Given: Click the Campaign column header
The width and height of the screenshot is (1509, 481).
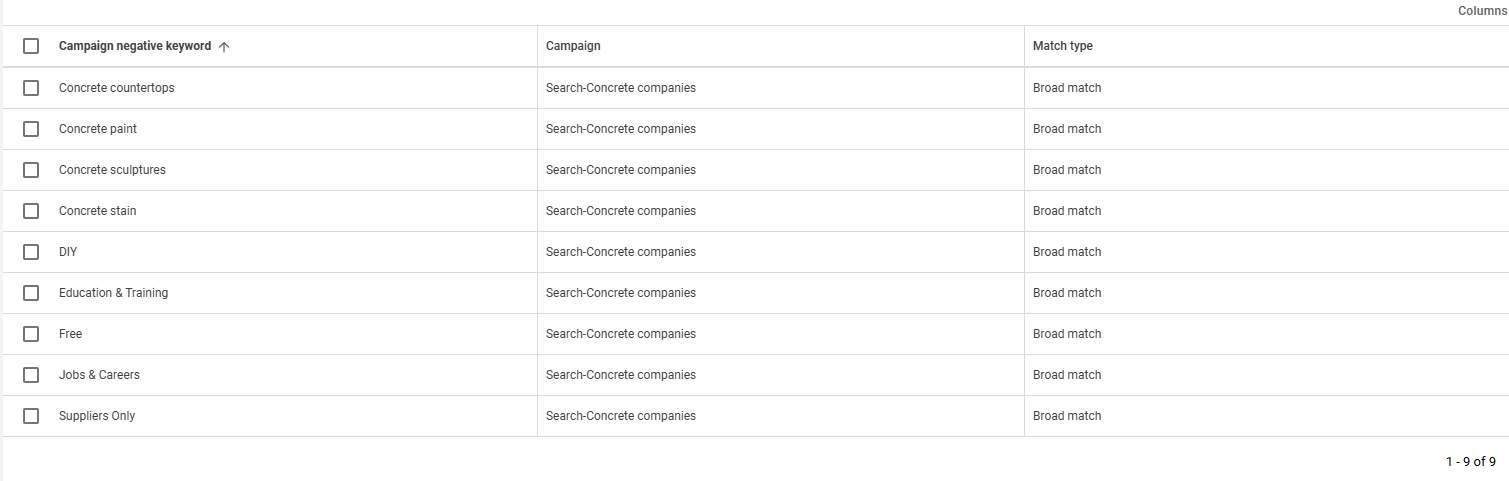Looking at the screenshot, I should (x=573, y=46).
